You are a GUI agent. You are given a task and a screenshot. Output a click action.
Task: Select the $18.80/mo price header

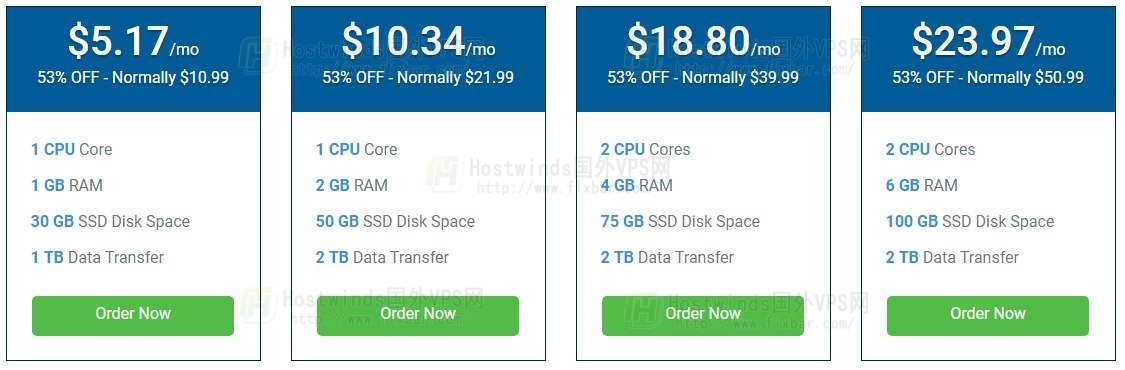[703, 41]
